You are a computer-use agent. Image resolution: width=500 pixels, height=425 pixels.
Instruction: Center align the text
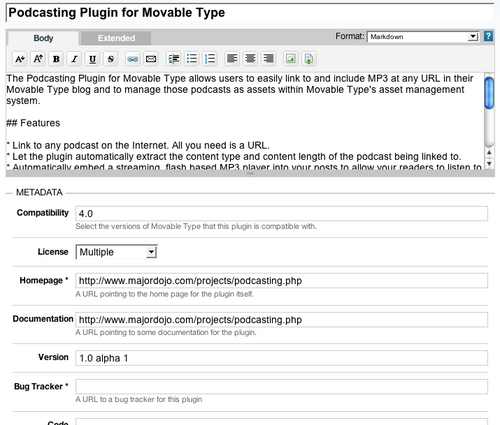(x=250, y=59)
